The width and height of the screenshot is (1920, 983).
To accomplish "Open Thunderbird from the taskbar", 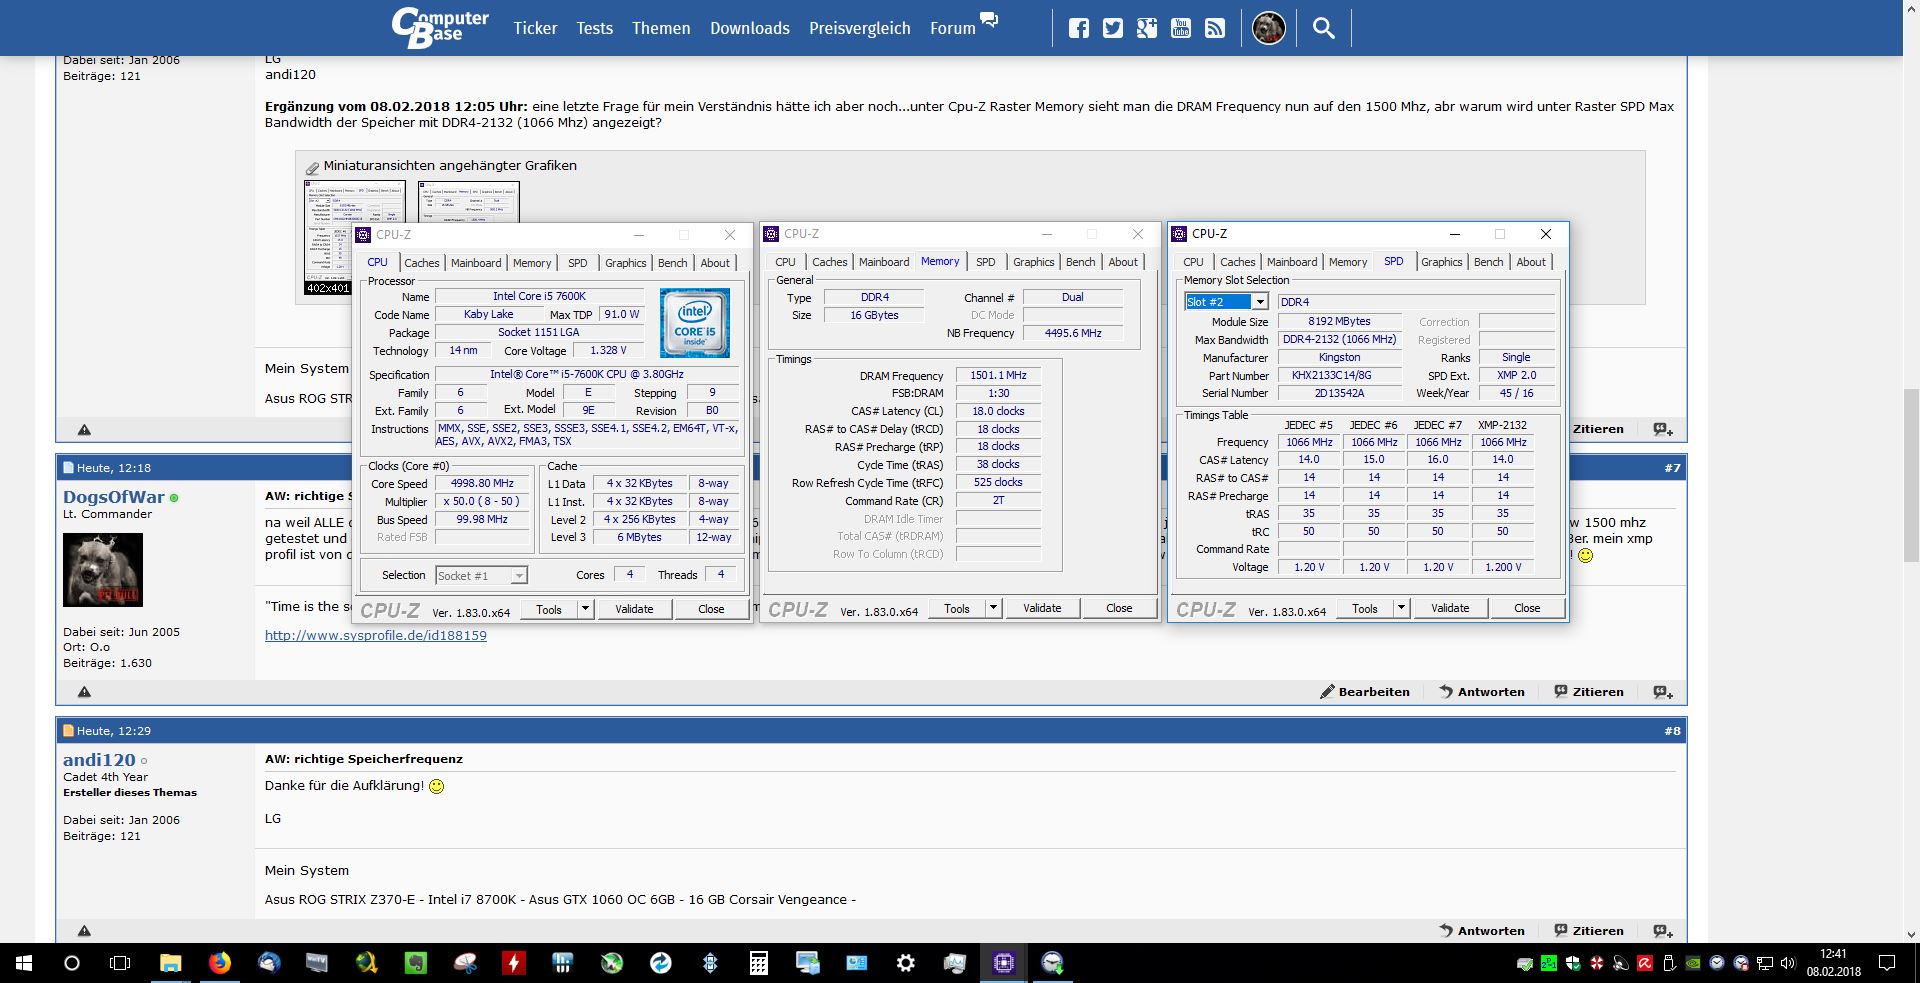I will click(268, 963).
